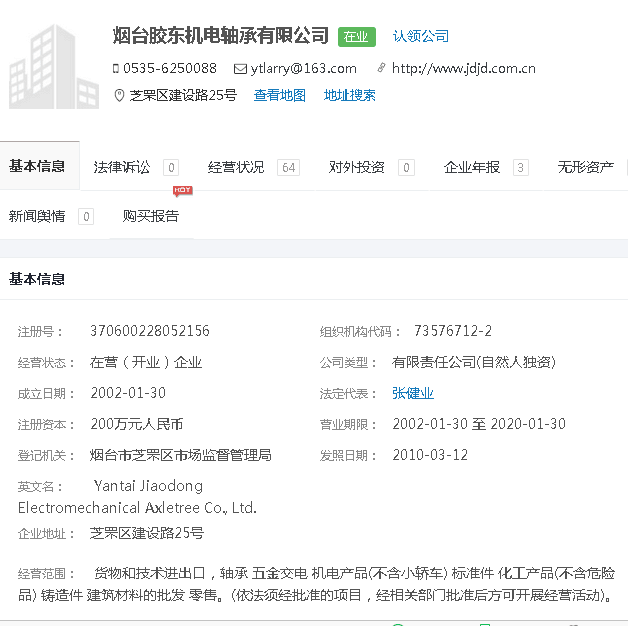Open the 查看地图 link
Viewport: 628px width, 626px height.
pos(279,96)
